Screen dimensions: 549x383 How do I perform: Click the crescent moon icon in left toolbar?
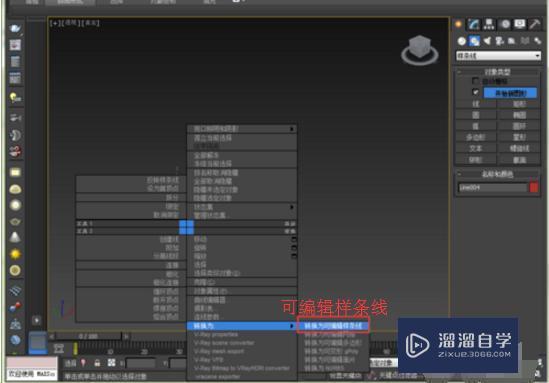pos(15,135)
